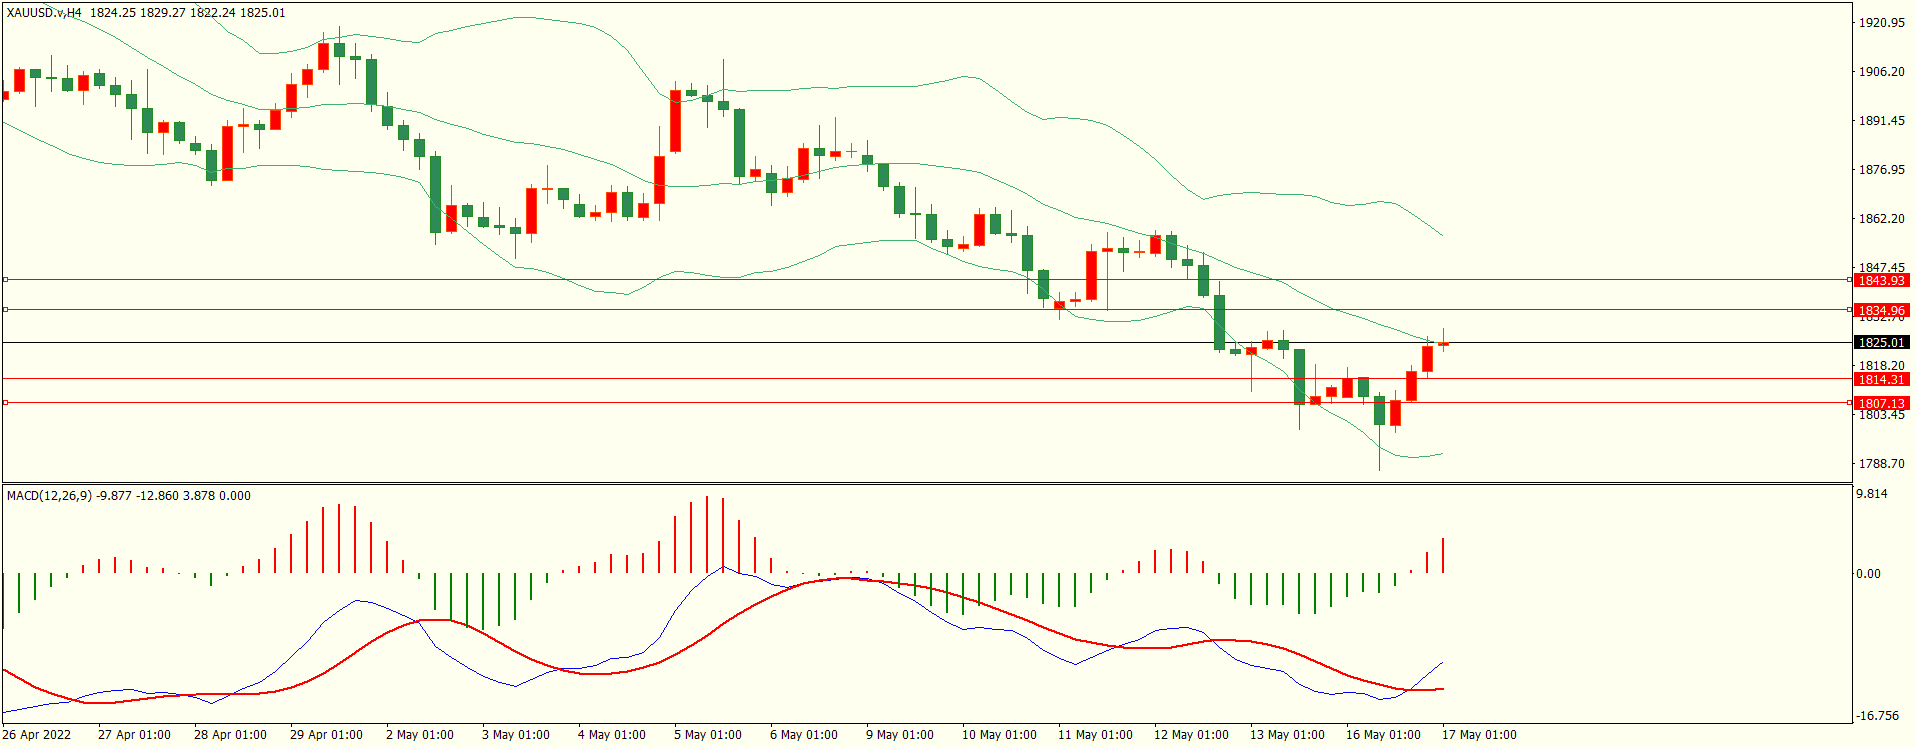Image resolution: width=1916 pixels, height=747 pixels.
Task: Click the tallest red MACD histogram bar near 5 May
Action: (707, 534)
